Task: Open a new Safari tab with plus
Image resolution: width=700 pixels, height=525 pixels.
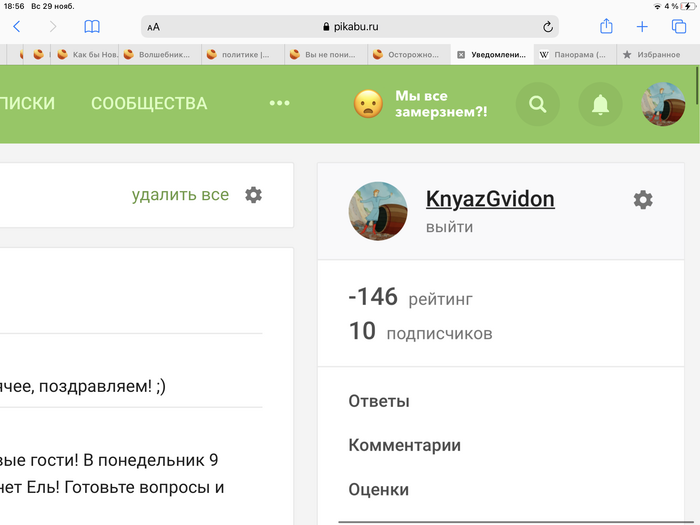Action: [642, 27]
